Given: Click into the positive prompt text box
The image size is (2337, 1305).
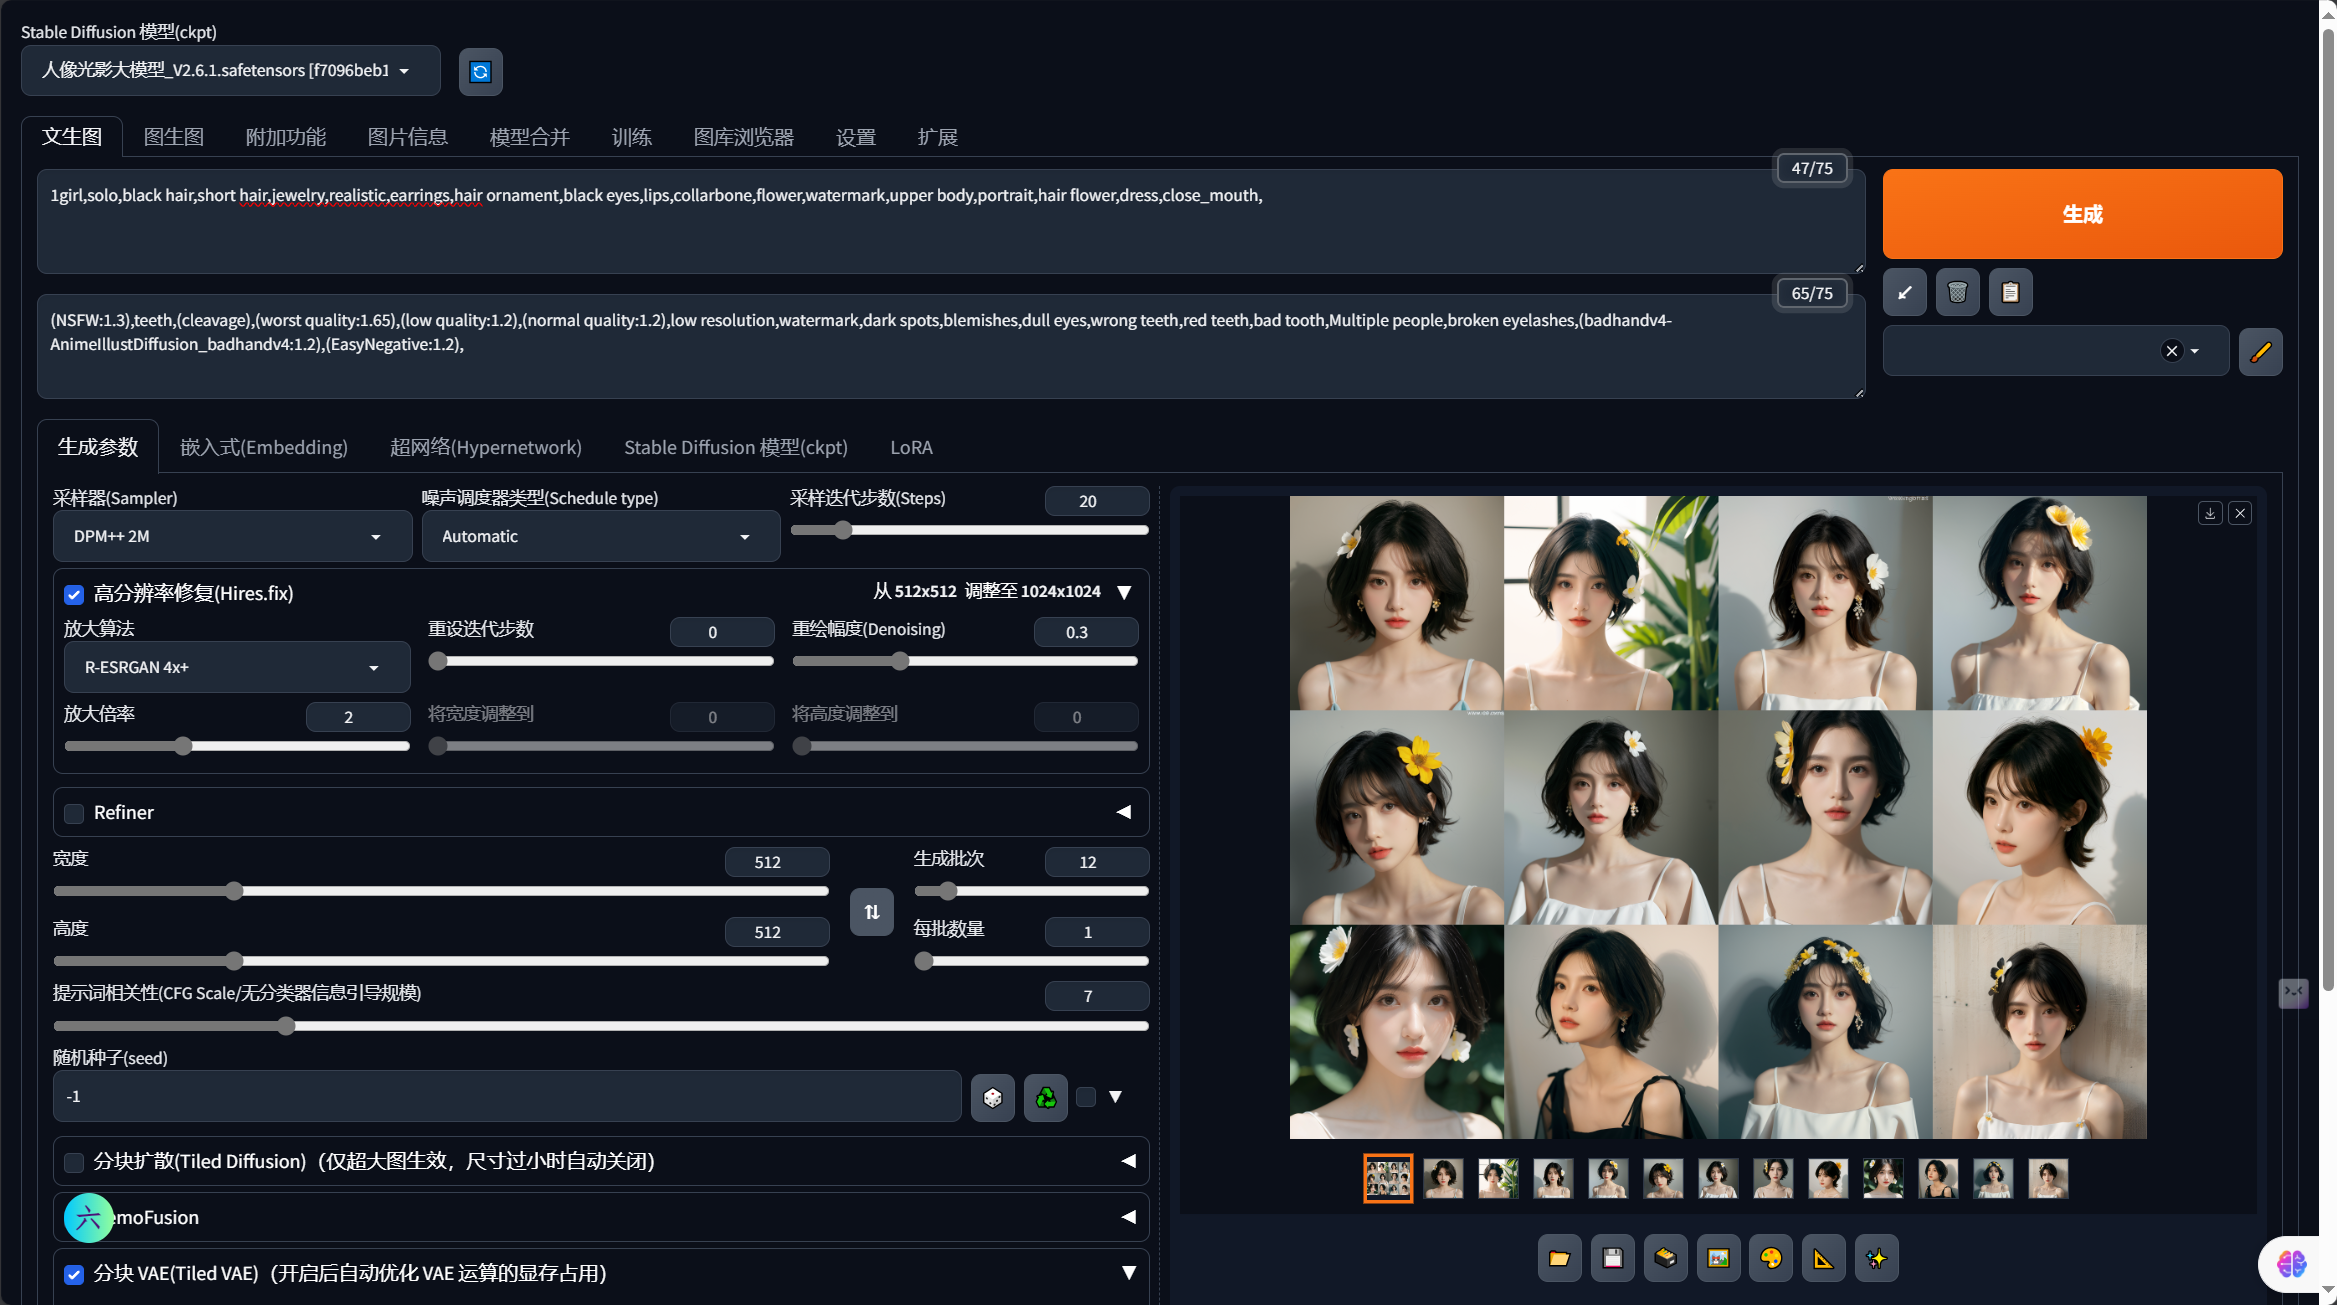Looking at the screenshot, I should 951,221.
